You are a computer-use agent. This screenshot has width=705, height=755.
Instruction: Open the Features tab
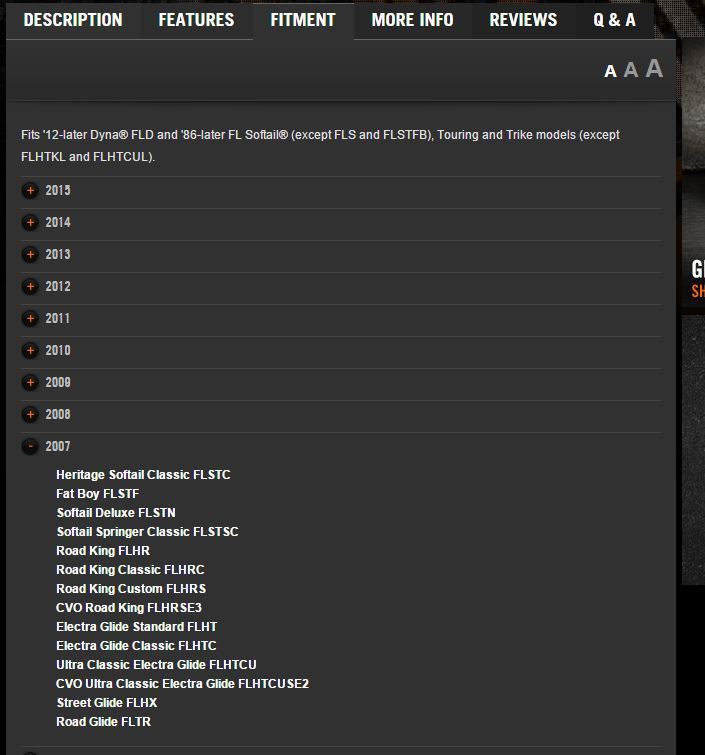(x=196, y=20)
